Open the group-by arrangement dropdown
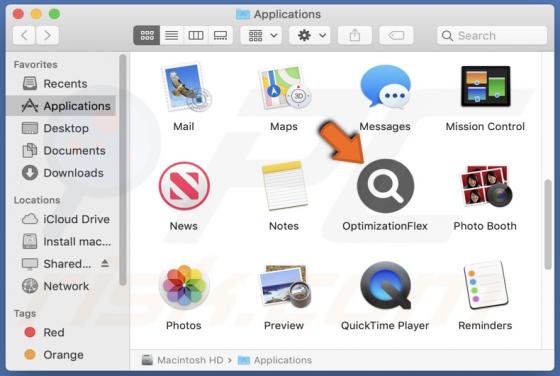The height and width of the screenshot is (376, 560). click(261, 35)
